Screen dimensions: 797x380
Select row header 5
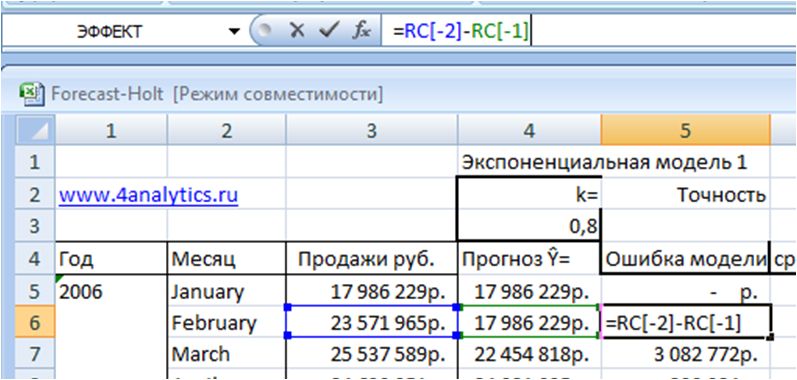(35, 291)
